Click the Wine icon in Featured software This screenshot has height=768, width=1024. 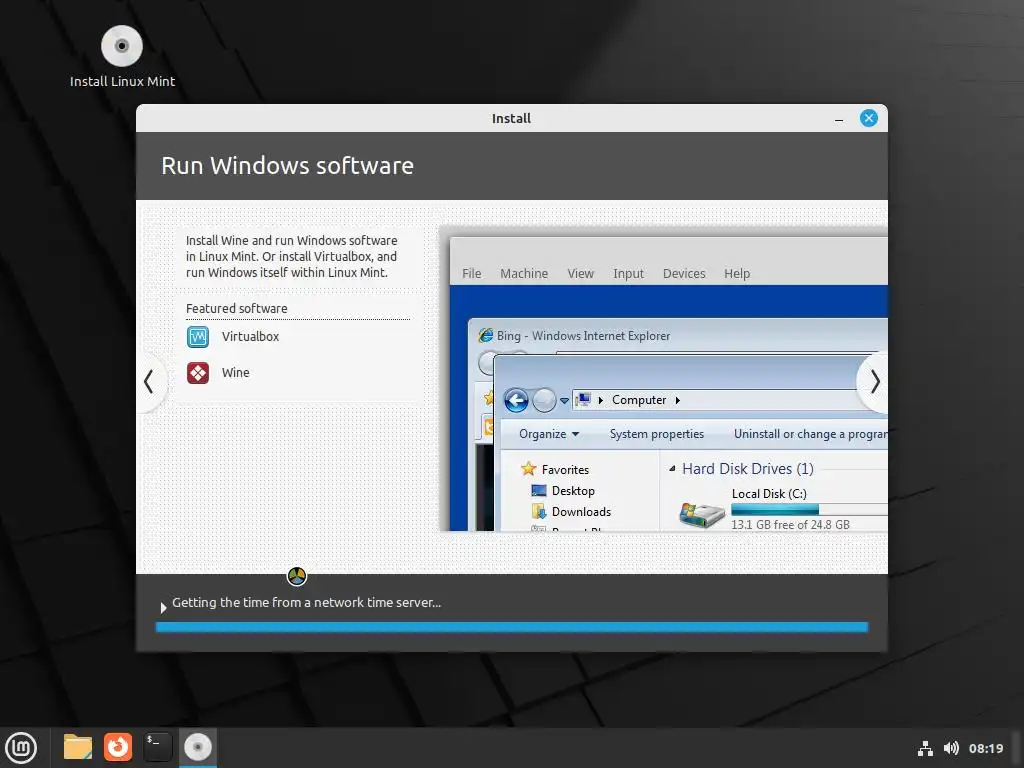[198, 373]
